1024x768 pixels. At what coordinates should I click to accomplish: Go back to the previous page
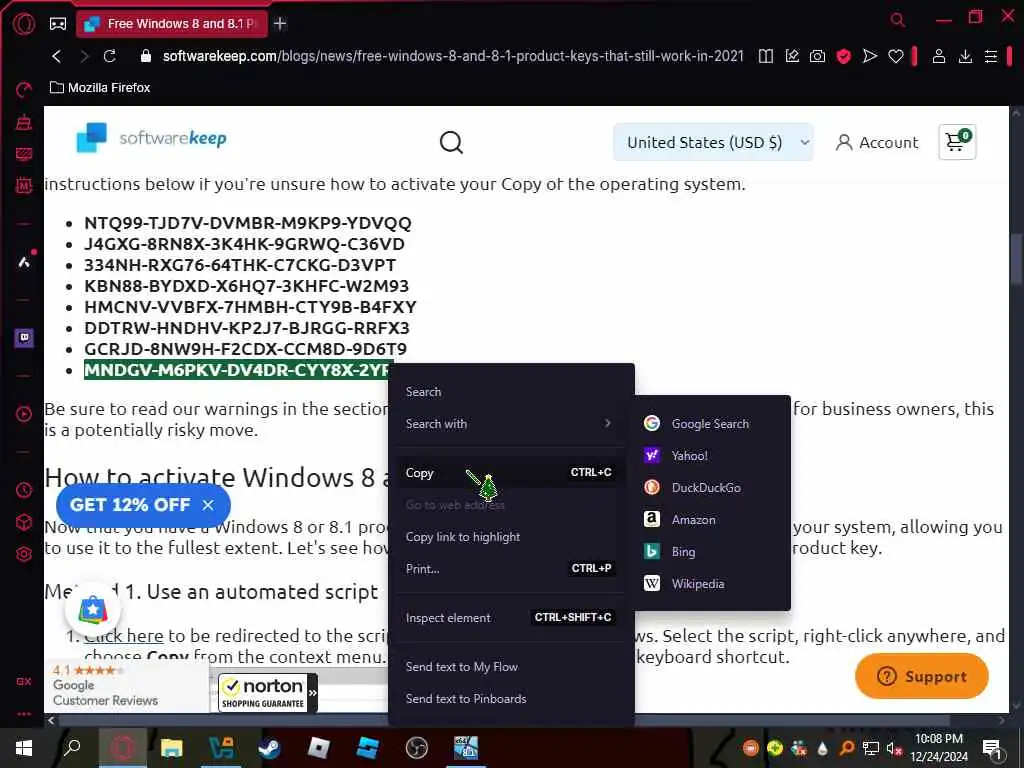tap(57, 56)
